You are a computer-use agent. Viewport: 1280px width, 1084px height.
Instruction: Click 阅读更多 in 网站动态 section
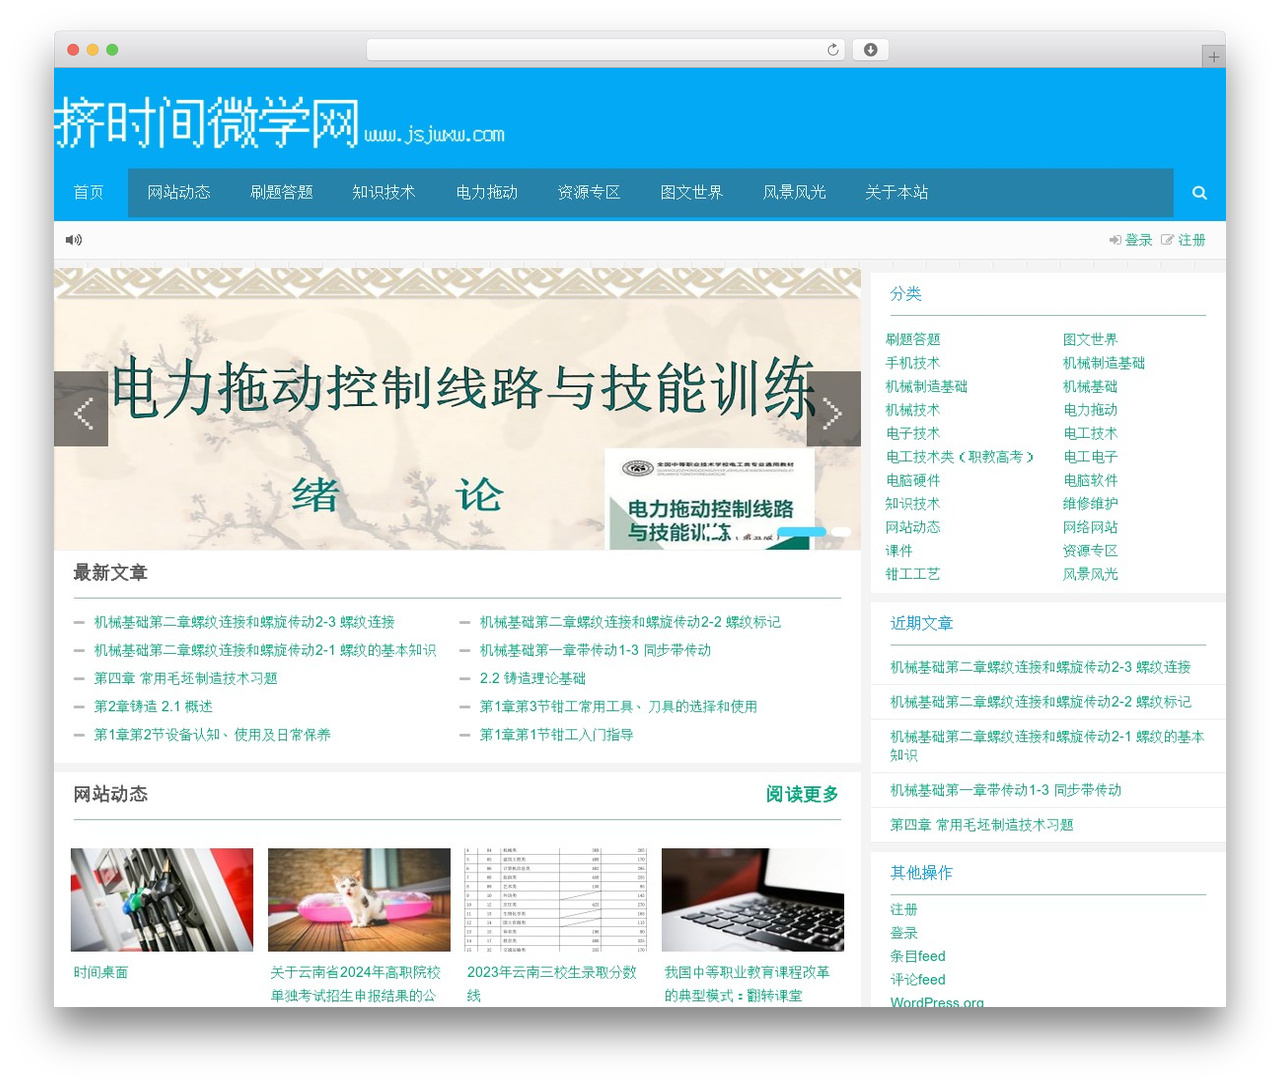pos(802,794)
